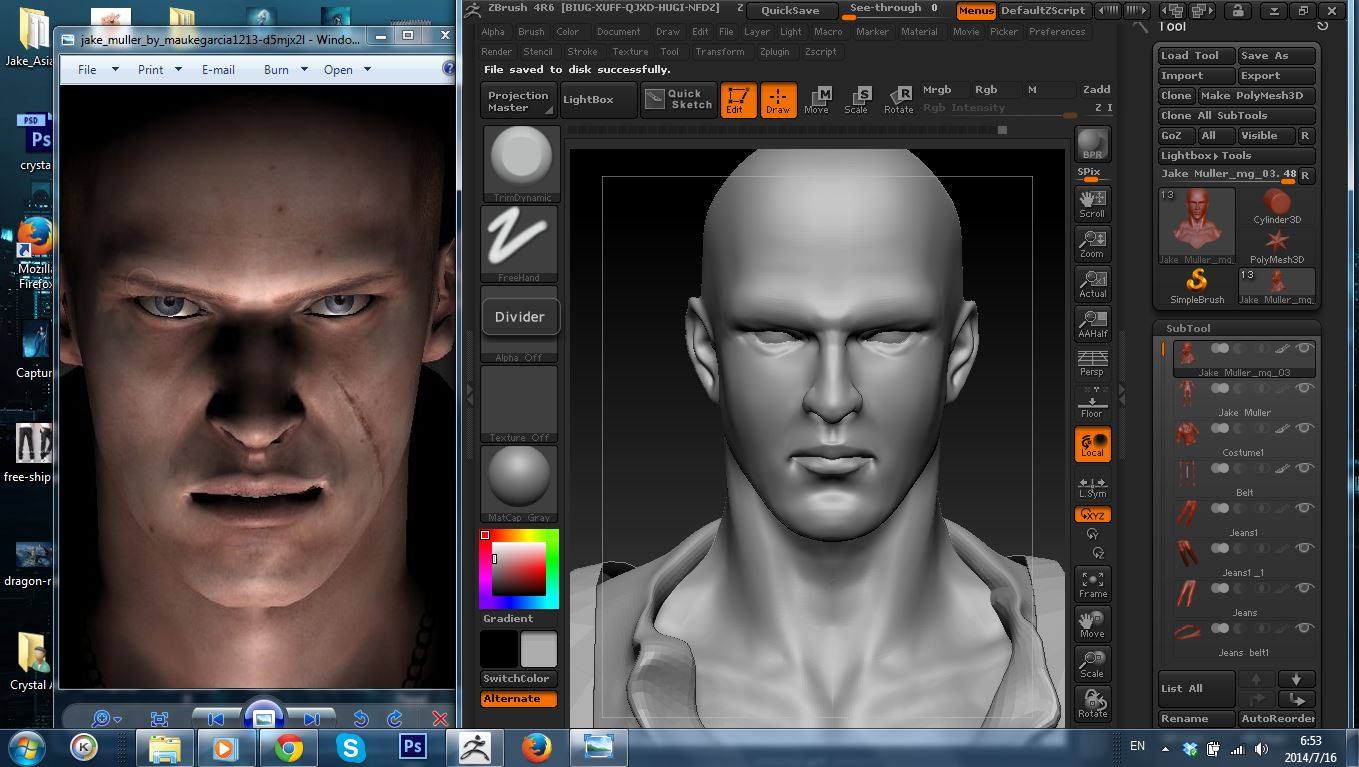Select the Move transform tool on top shelf
Image resolution: width=1359 pixels, height=767 pixels.
[817, 100]
